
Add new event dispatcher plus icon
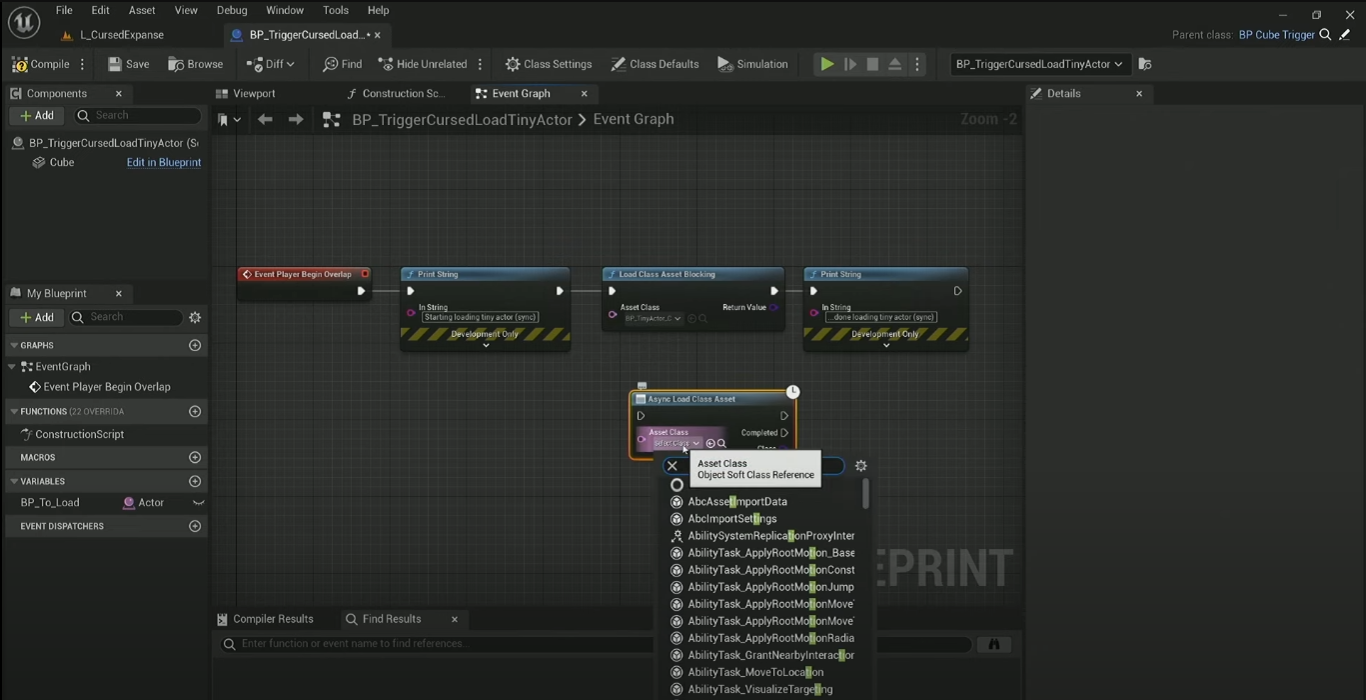[195, 526]
